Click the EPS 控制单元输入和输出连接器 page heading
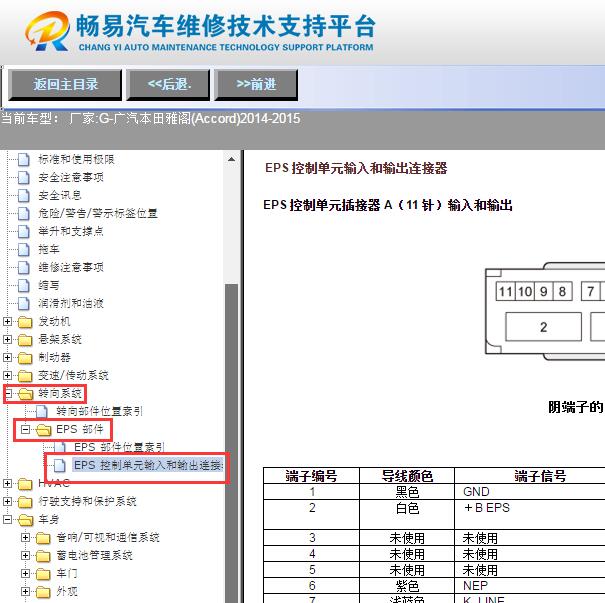Image resolution: width=605 pixels, height=603 pixels. [x=356, y=168]
